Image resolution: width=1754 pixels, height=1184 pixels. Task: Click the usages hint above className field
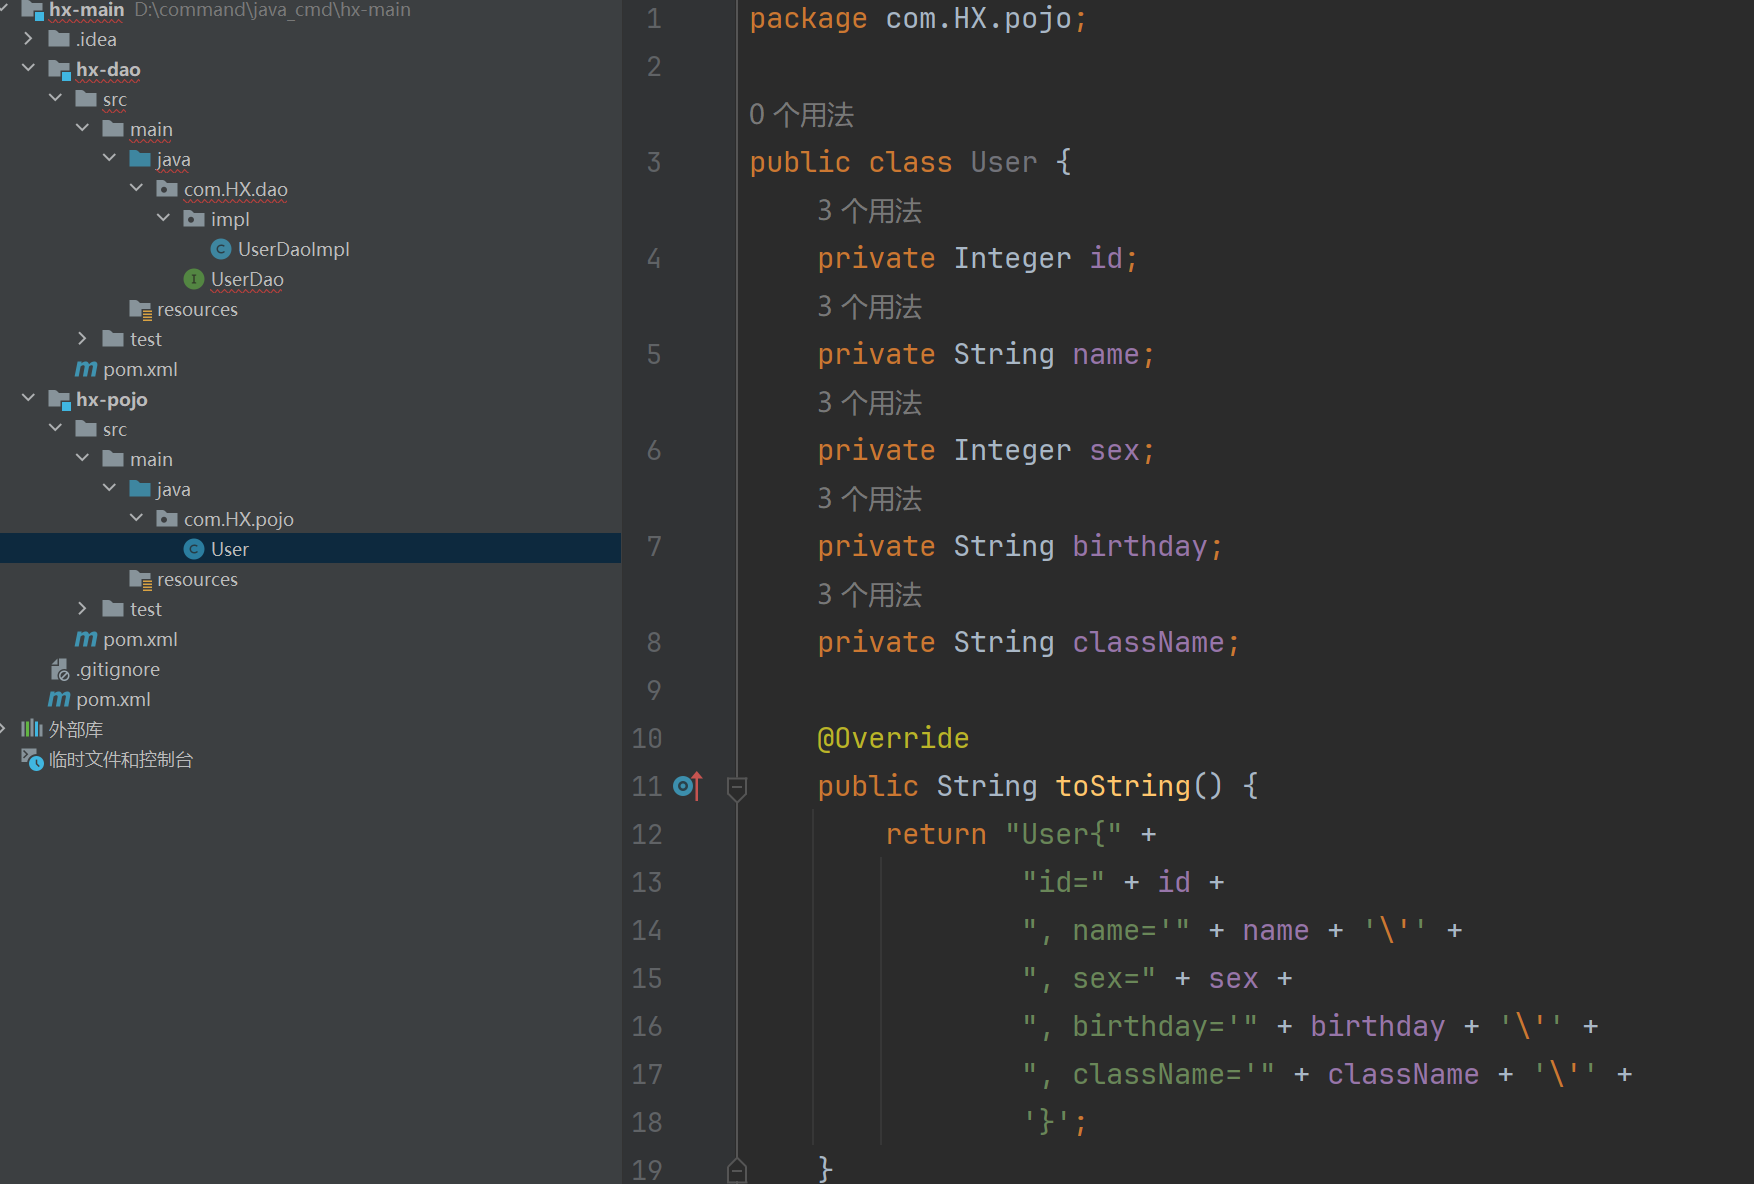click(869, 595)
